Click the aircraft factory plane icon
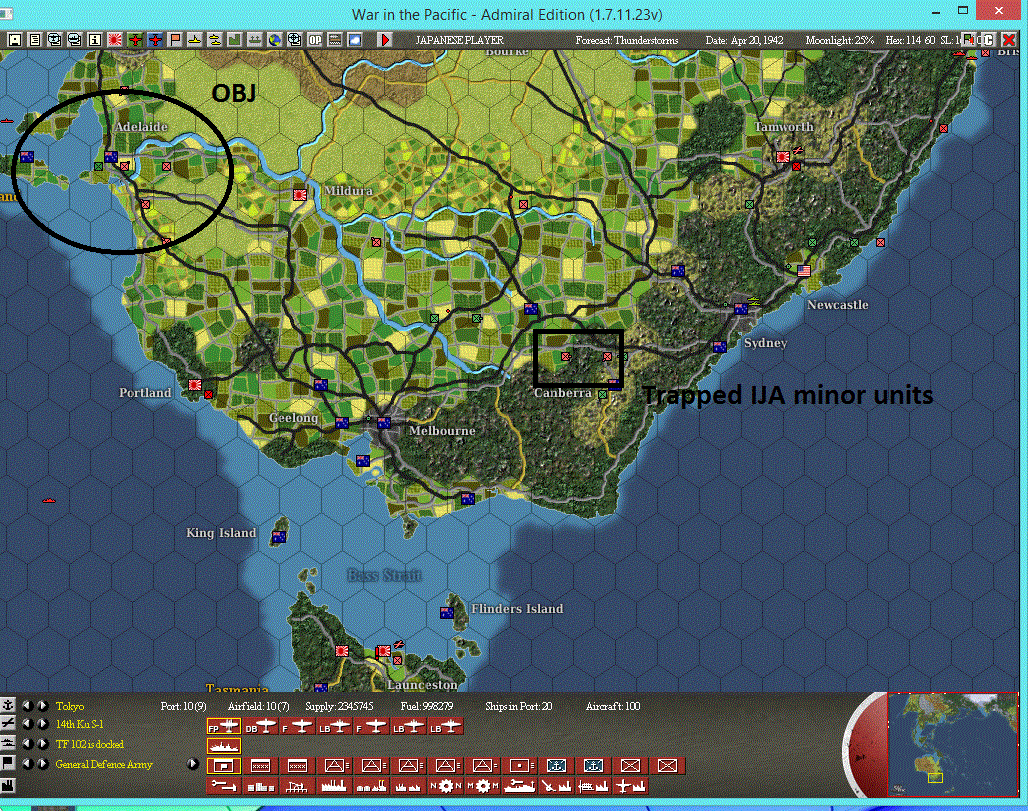The width and height of the screenshot is (1028, 811). [631, 785]
